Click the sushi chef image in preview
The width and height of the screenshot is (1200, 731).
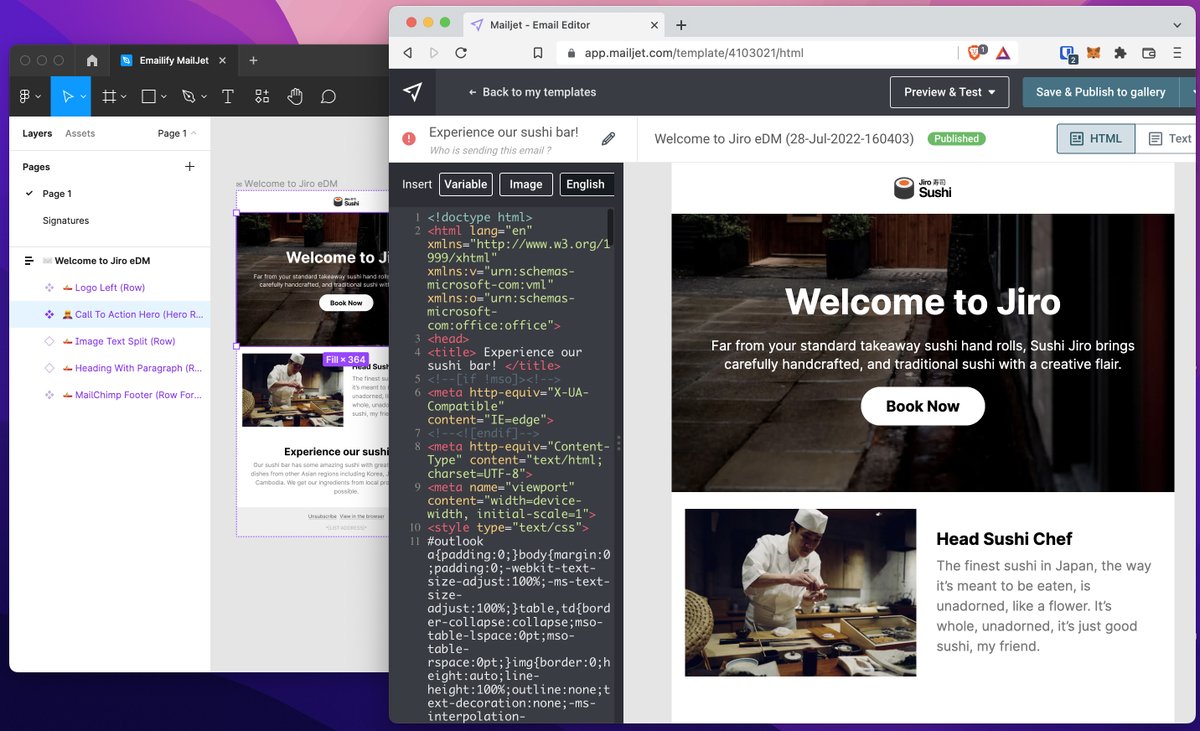pos(800,593)
